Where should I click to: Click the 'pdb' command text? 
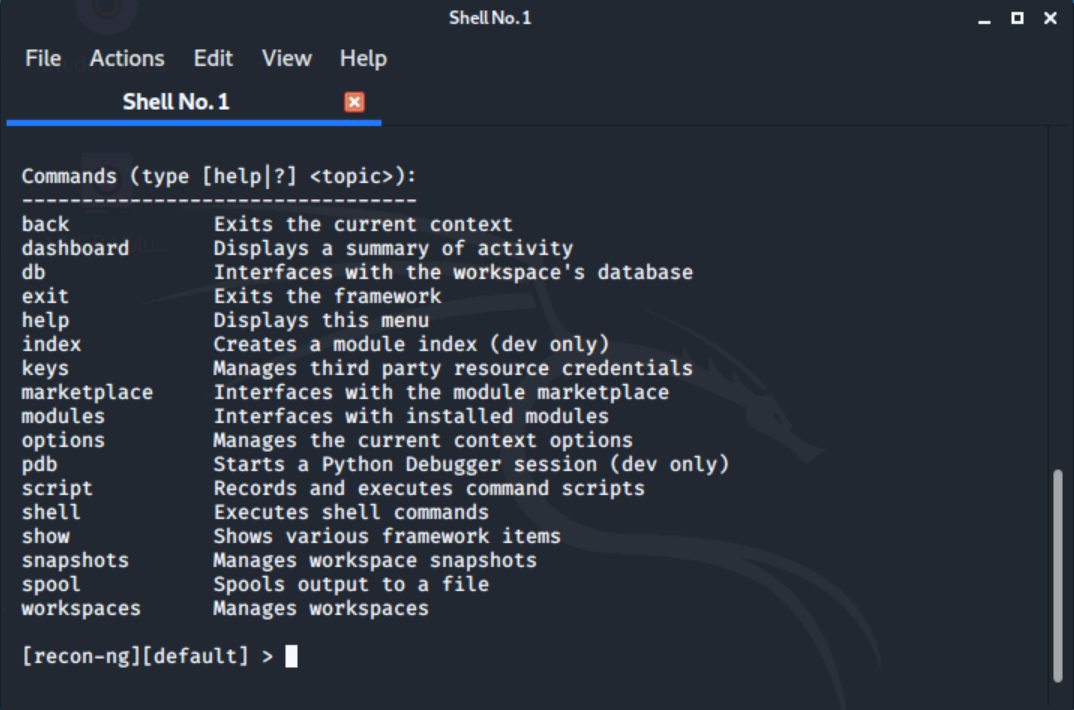coord(40,464)
